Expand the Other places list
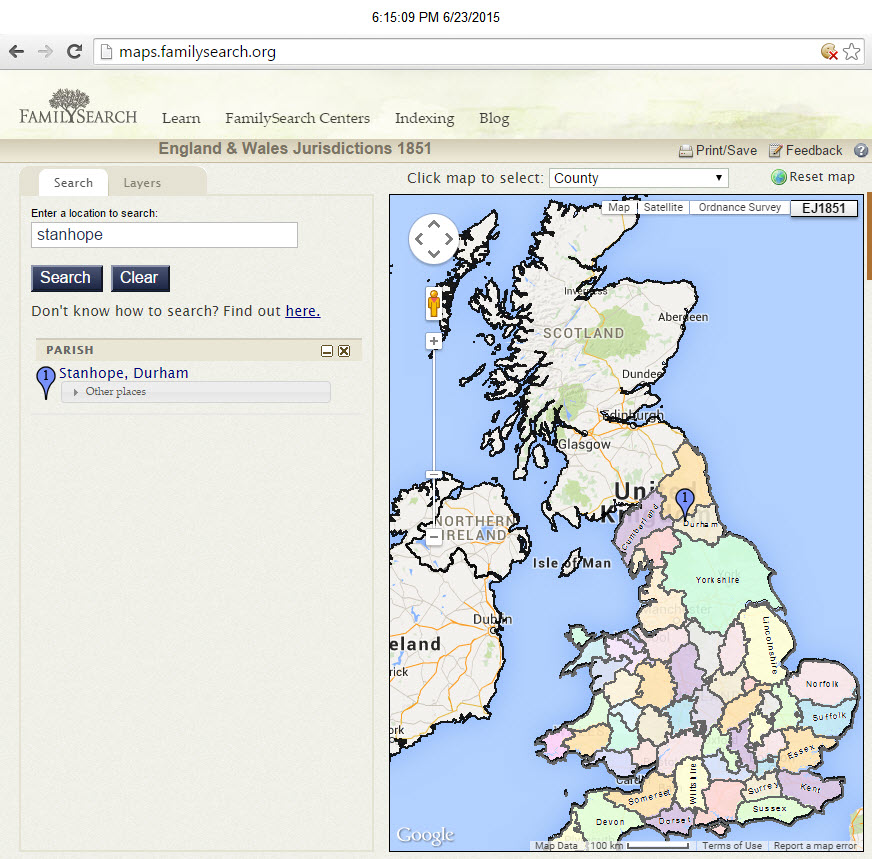 [x=110, y=392]
